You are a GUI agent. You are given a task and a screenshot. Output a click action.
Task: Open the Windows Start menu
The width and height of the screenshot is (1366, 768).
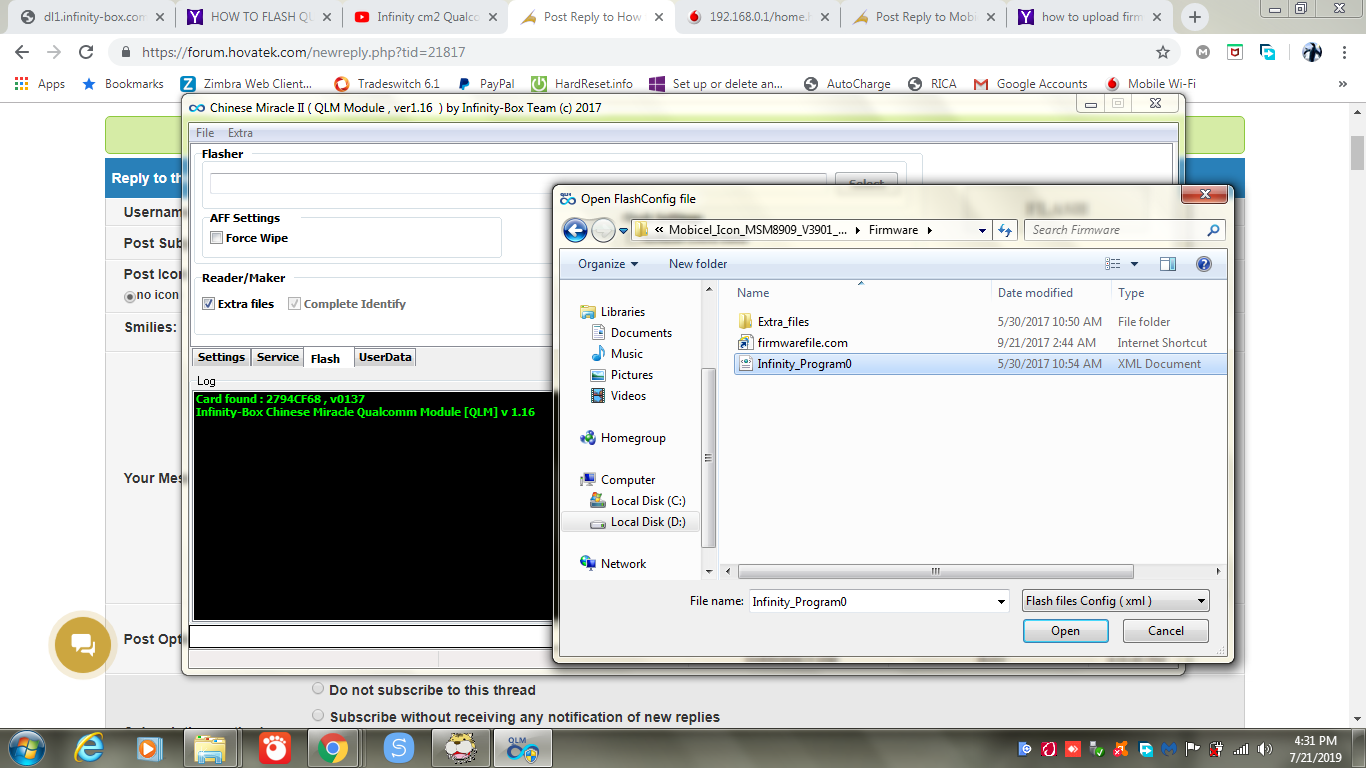pyautogui.click(x=25, y=747)
